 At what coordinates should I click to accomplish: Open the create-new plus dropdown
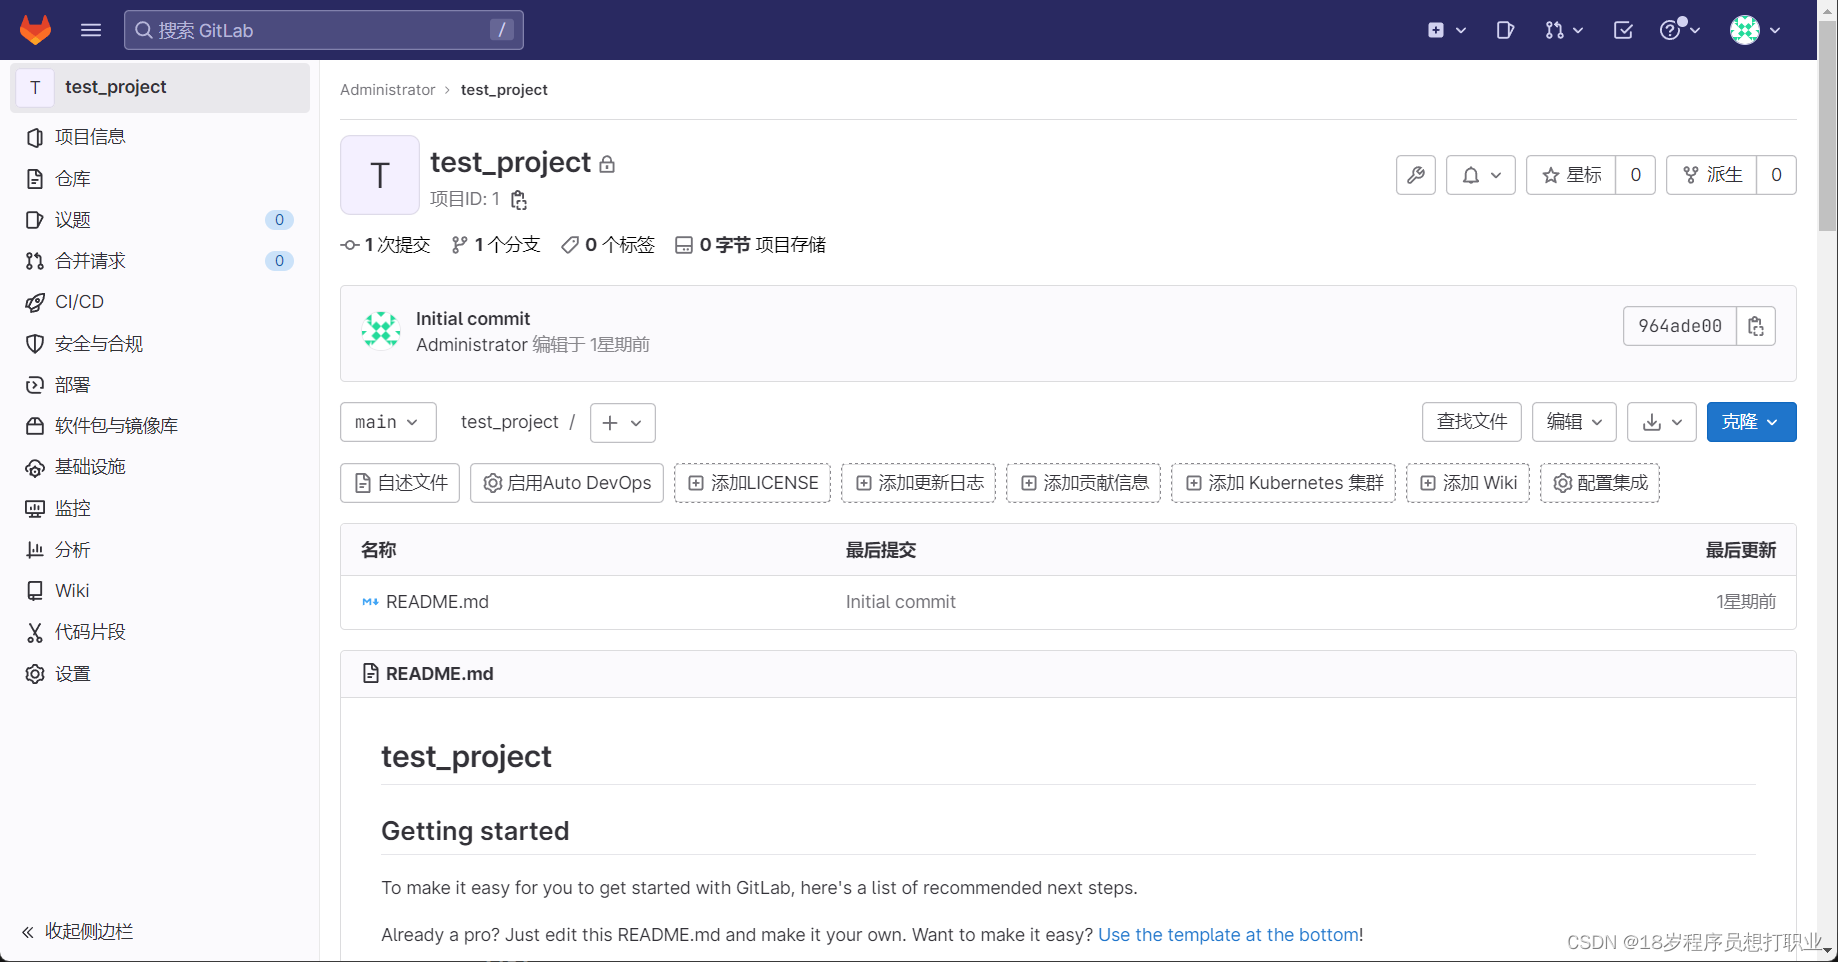(1446, 30)
